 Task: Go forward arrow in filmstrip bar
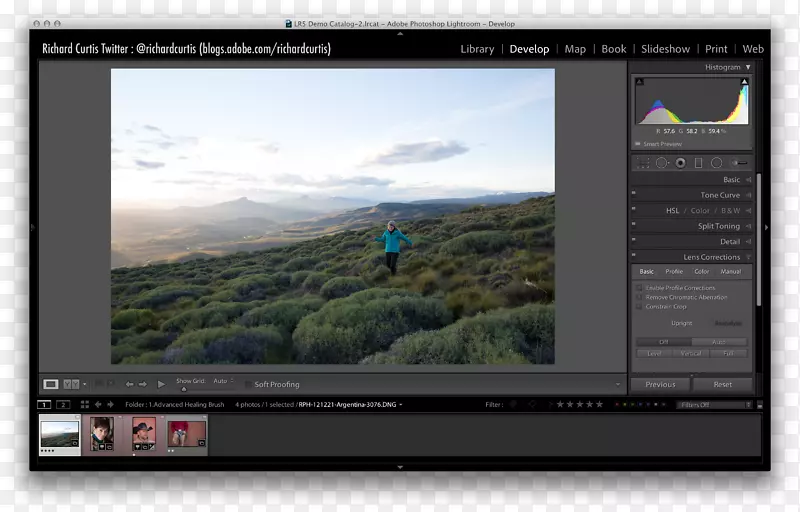[x=110, y=404]
